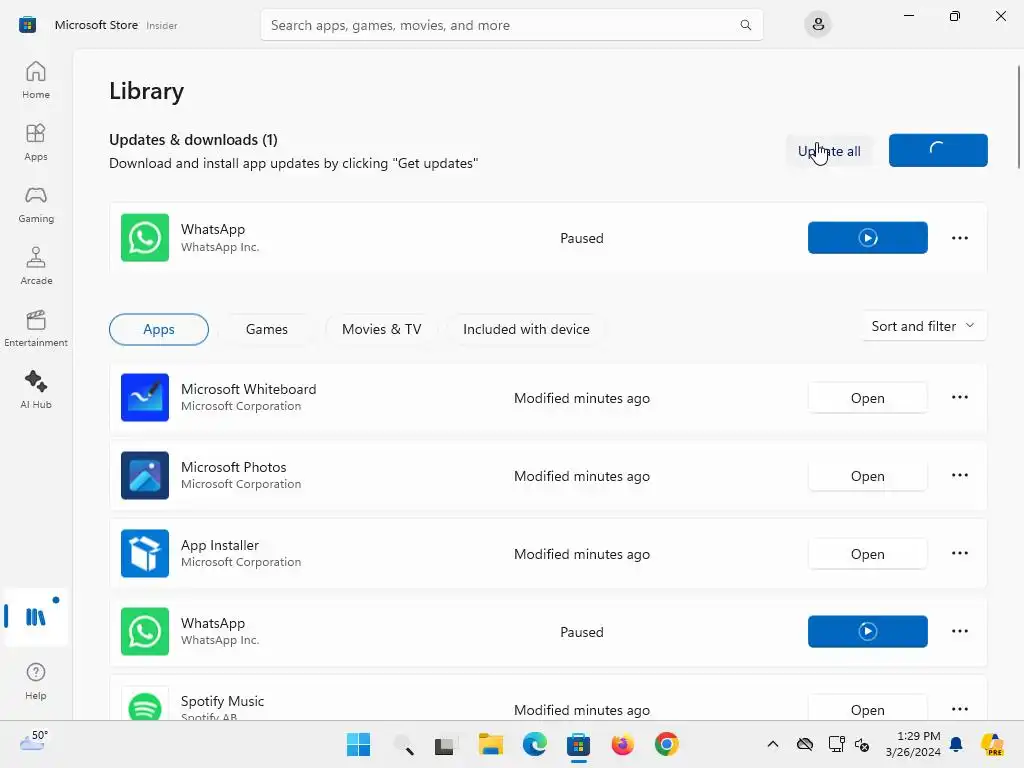1024x768 pixels.
Task: Open more options for App Installer
Action: click(959, 553)
